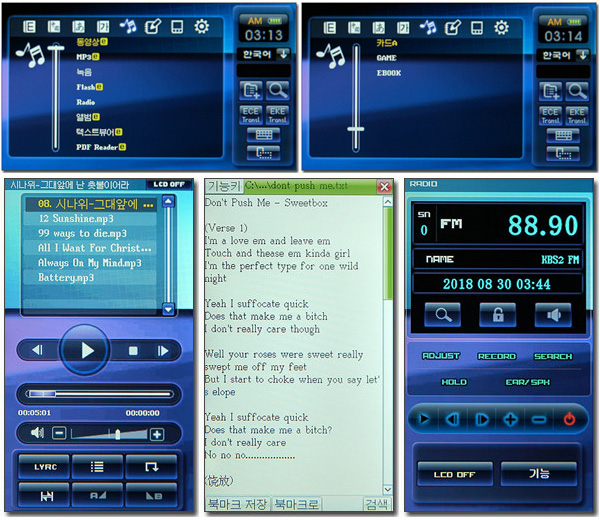Tap the radio play arrow icon

(x=424, y=419)
